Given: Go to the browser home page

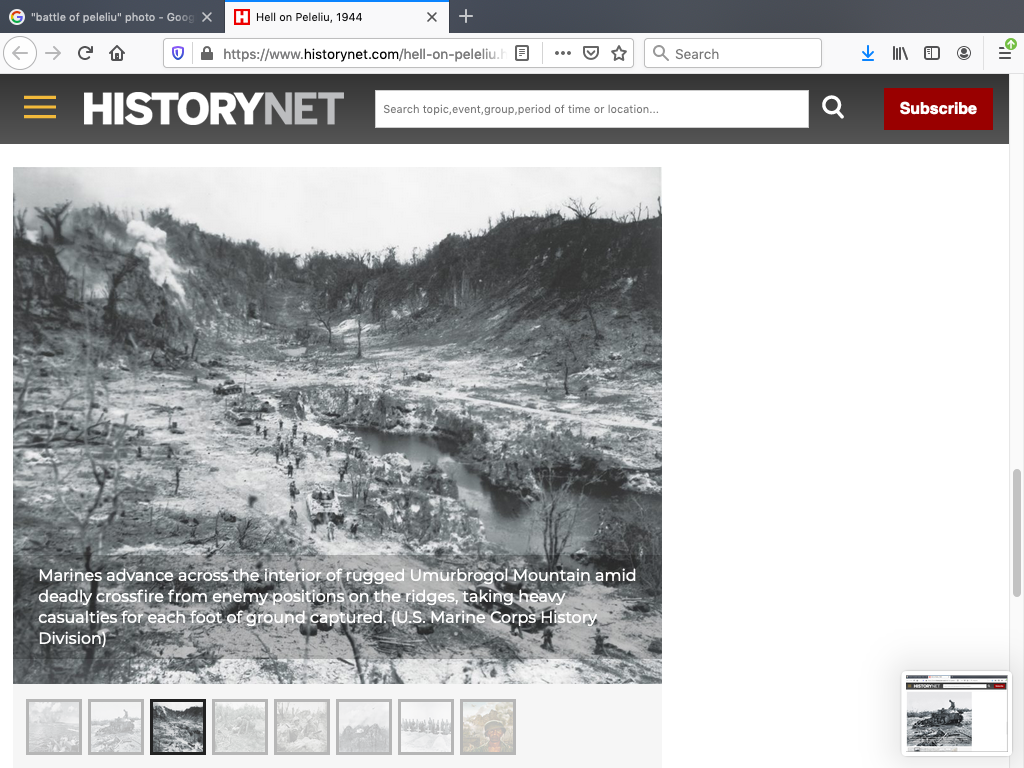Looking at the screenshot, I should coord(117,54).
